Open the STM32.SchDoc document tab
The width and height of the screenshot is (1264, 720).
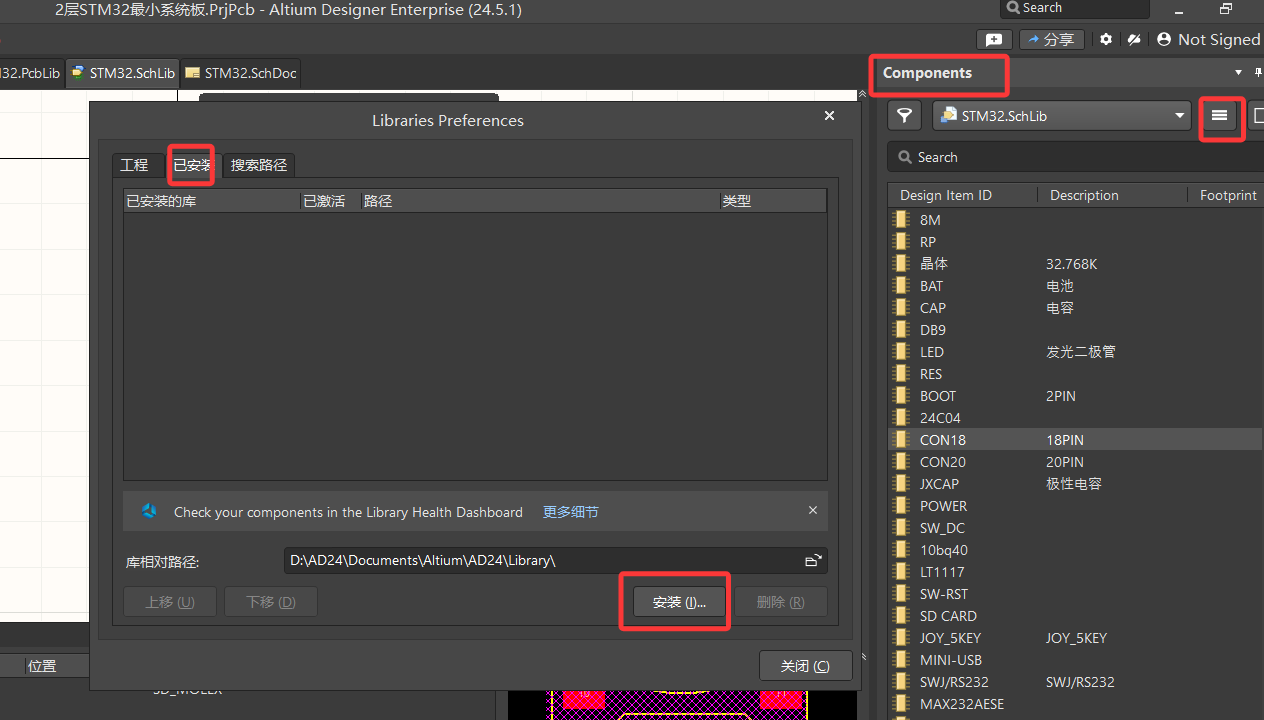pyautogui.click(x=240, y=73)
